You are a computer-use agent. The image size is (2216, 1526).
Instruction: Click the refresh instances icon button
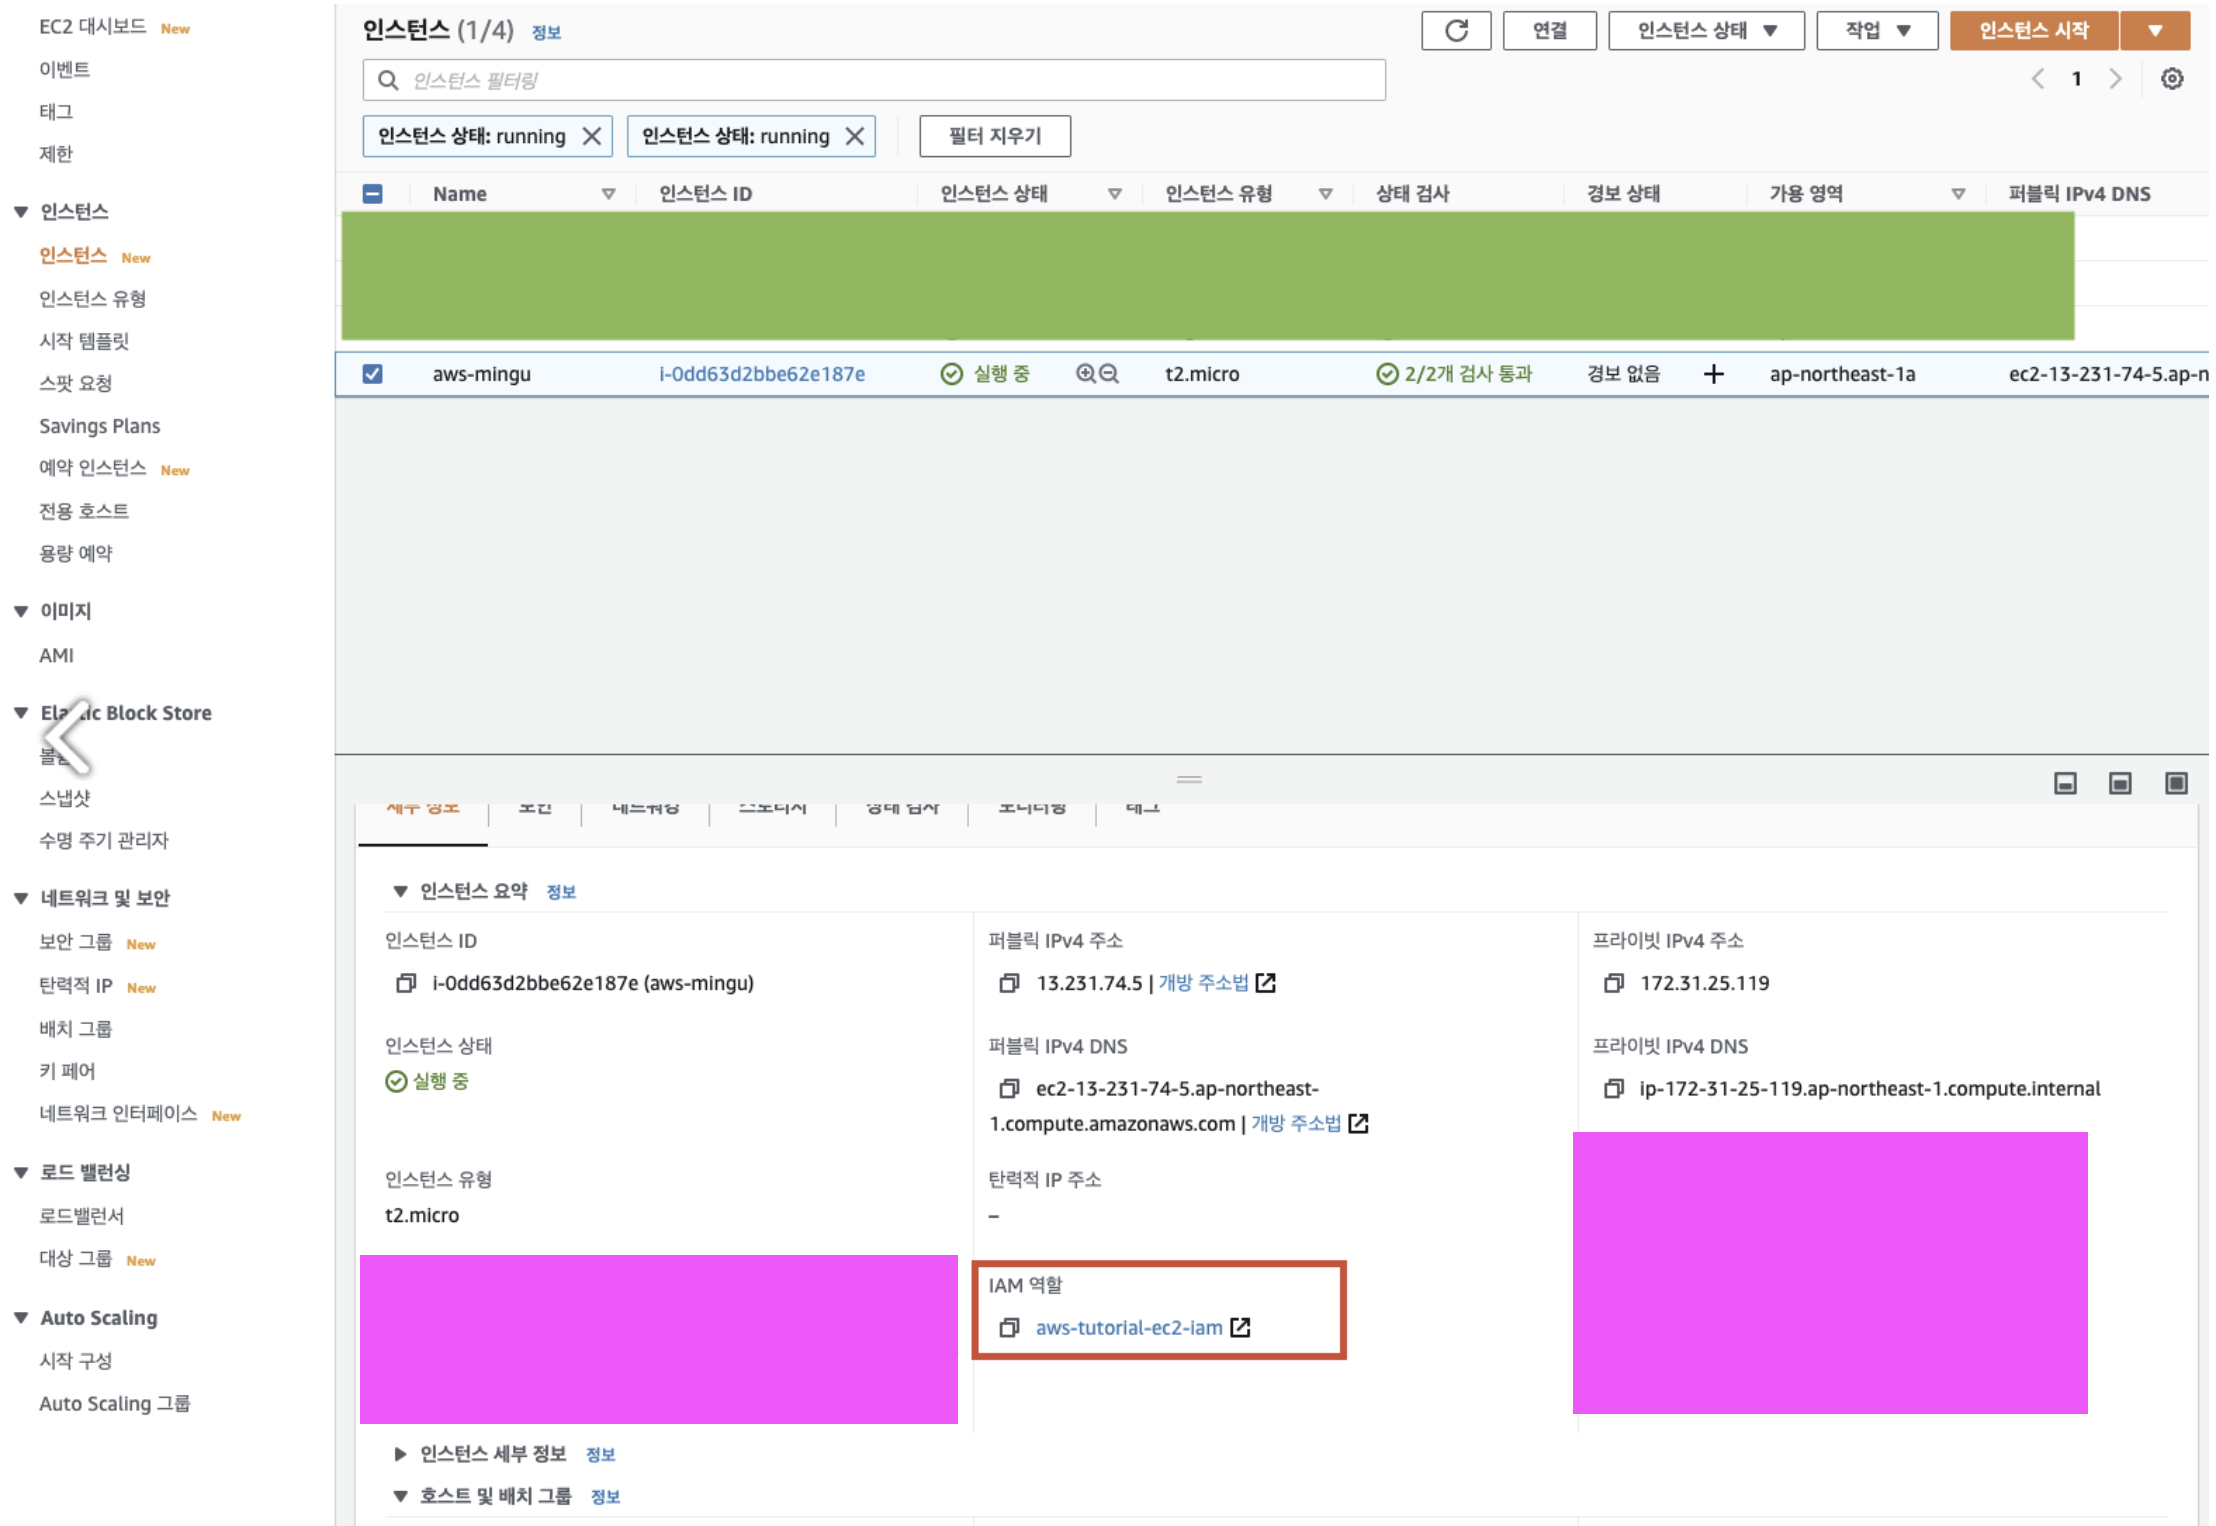(1455, 30)
